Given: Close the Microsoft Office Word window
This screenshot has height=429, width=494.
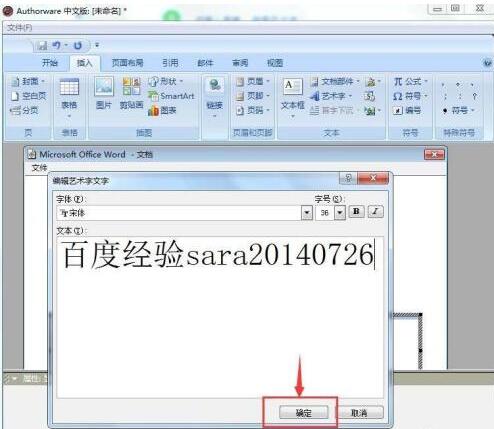Looking at the screenshot, I should click(x=434, y=155).
